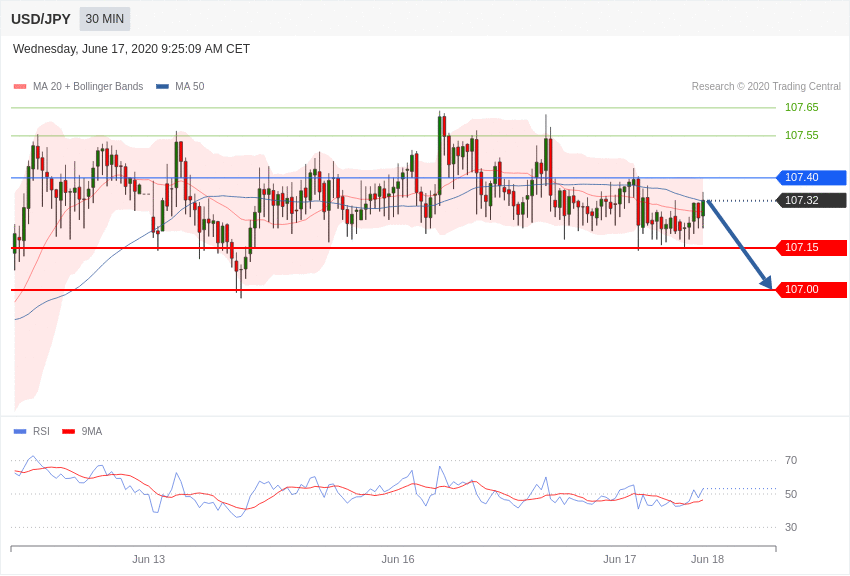
Task: Click the red 107.15 support price tag
Action: pyautogui.click(x=812, y=248)
